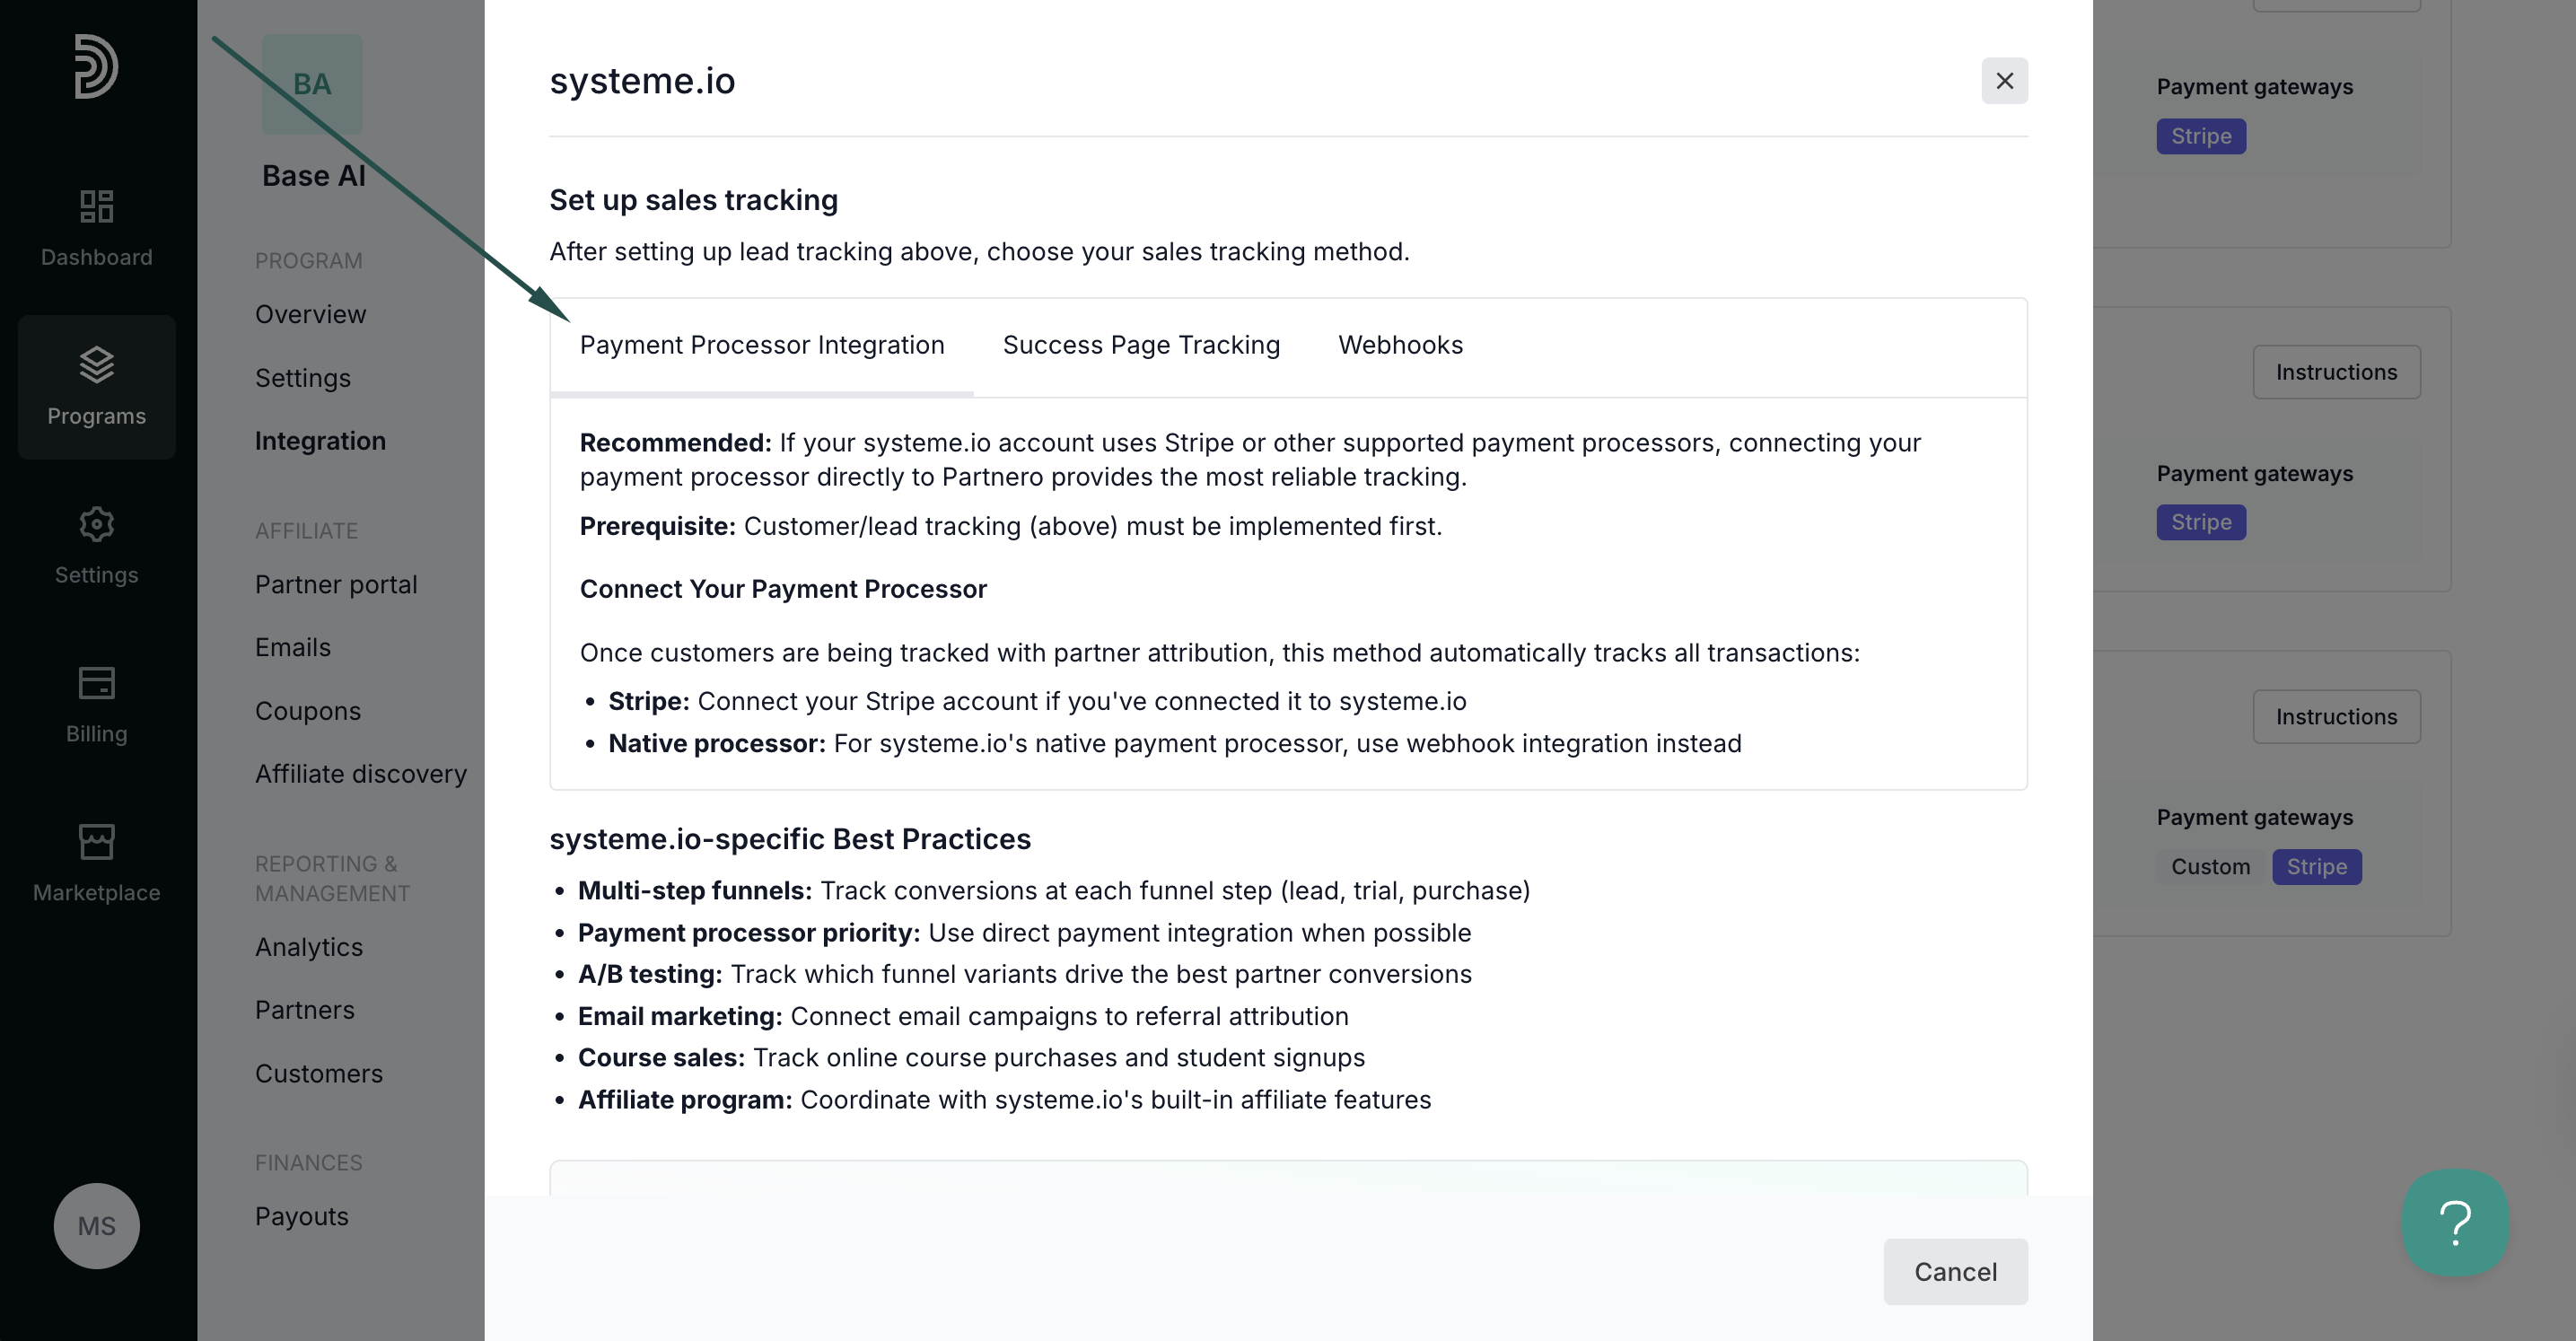The height and width of the screenshot is (1341, 2576).
Task: Click the MS user avatar
Action: coord(96,1226)
